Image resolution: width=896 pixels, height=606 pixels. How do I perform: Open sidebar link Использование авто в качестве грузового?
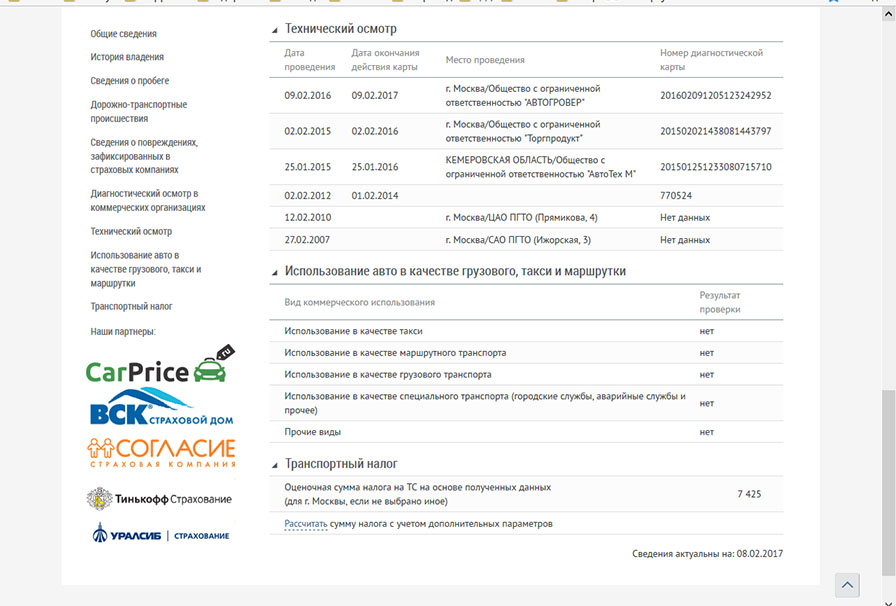[145, 269]
